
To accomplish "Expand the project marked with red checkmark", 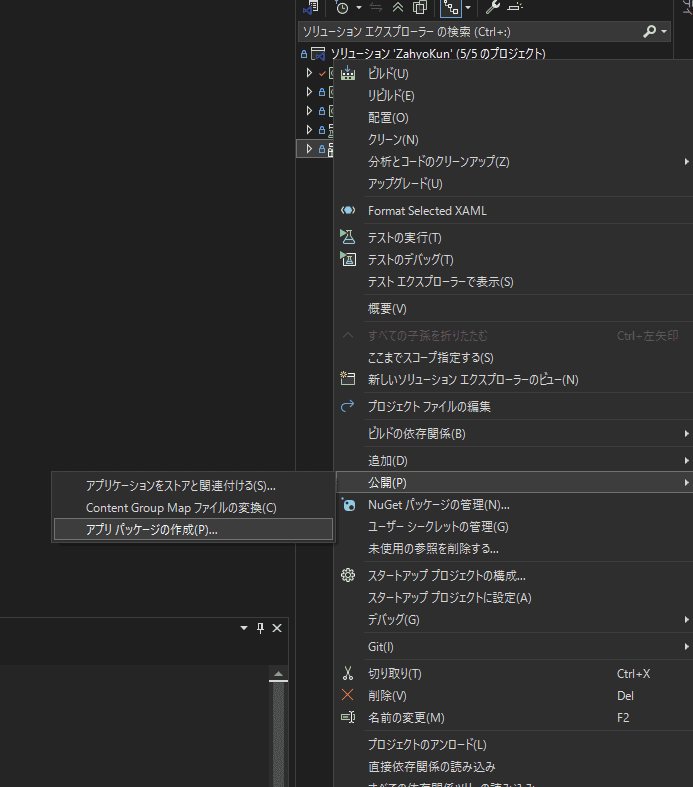I will (x=309, y=73).
